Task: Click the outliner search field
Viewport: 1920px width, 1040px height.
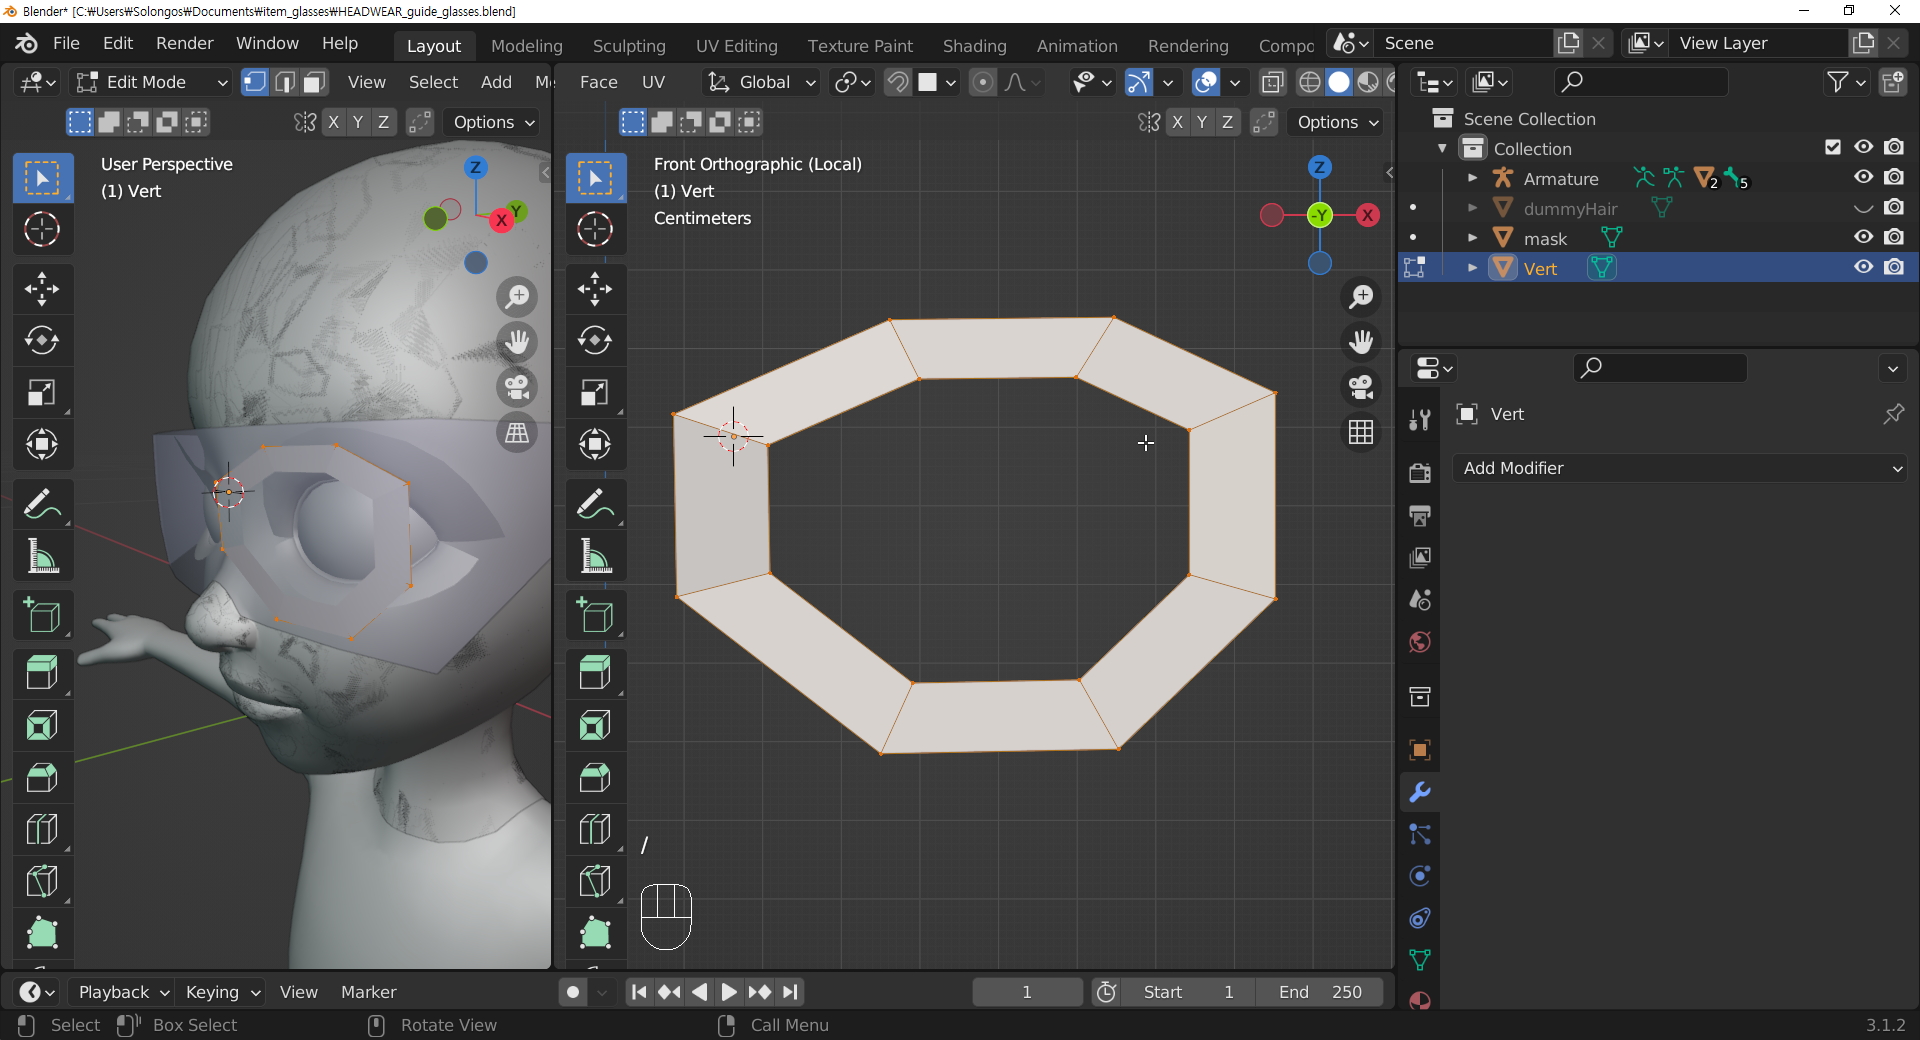Action: coord(1641,82)
